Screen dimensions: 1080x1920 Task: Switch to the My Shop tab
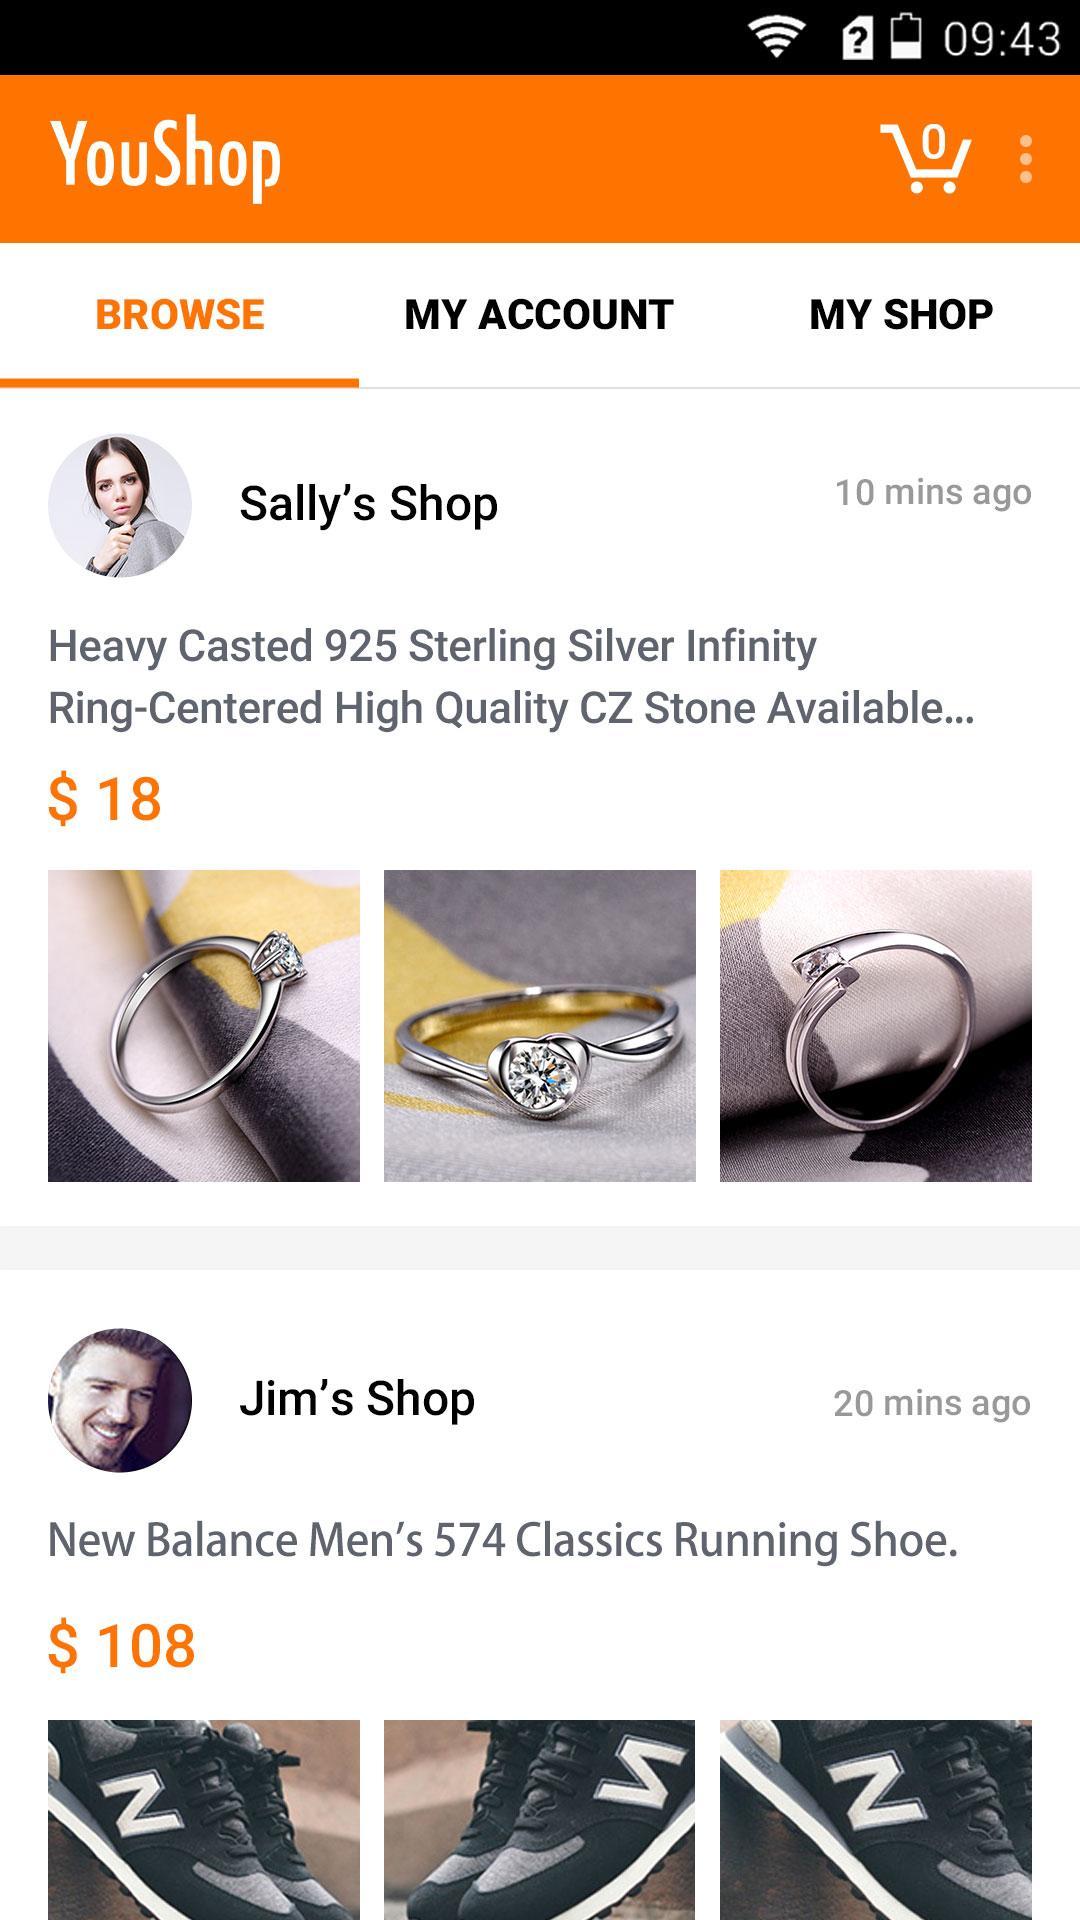tap(900, 315)
